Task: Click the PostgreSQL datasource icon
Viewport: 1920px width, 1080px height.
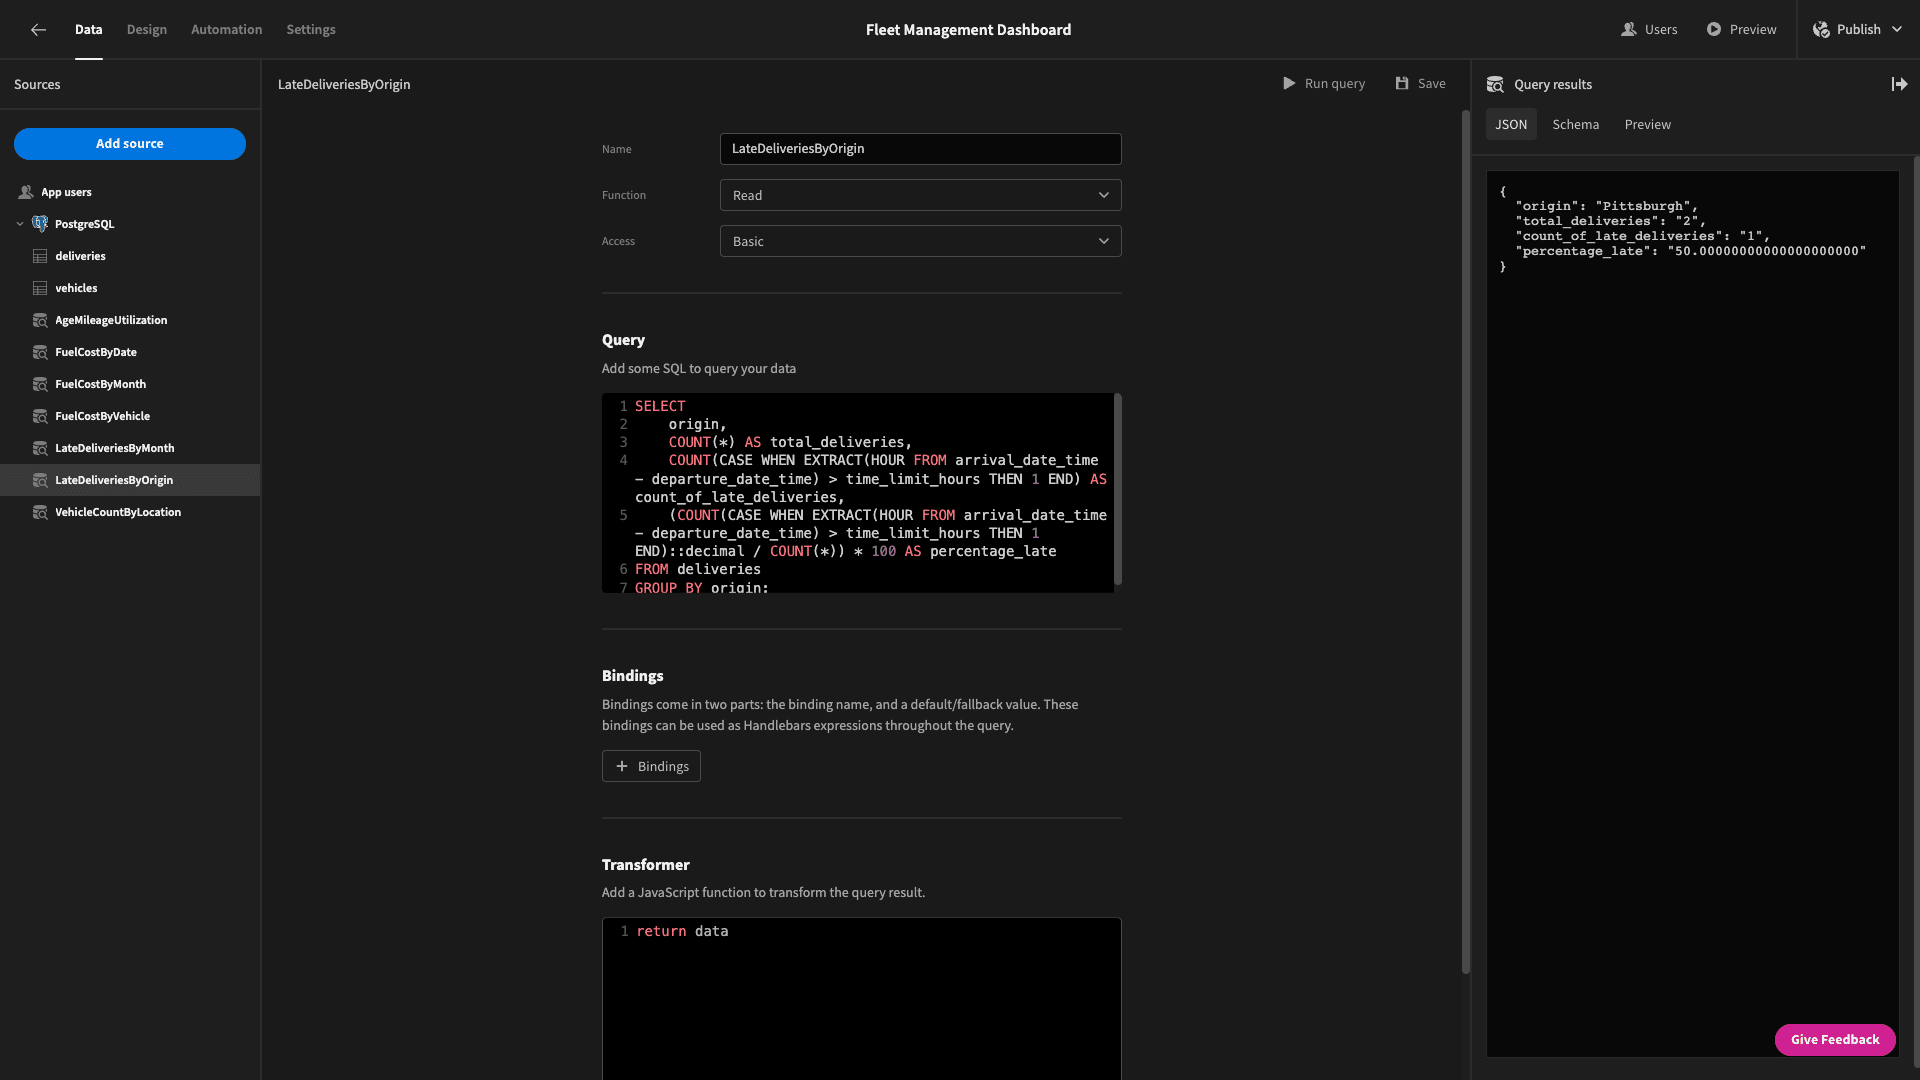Action: (40, 224)
